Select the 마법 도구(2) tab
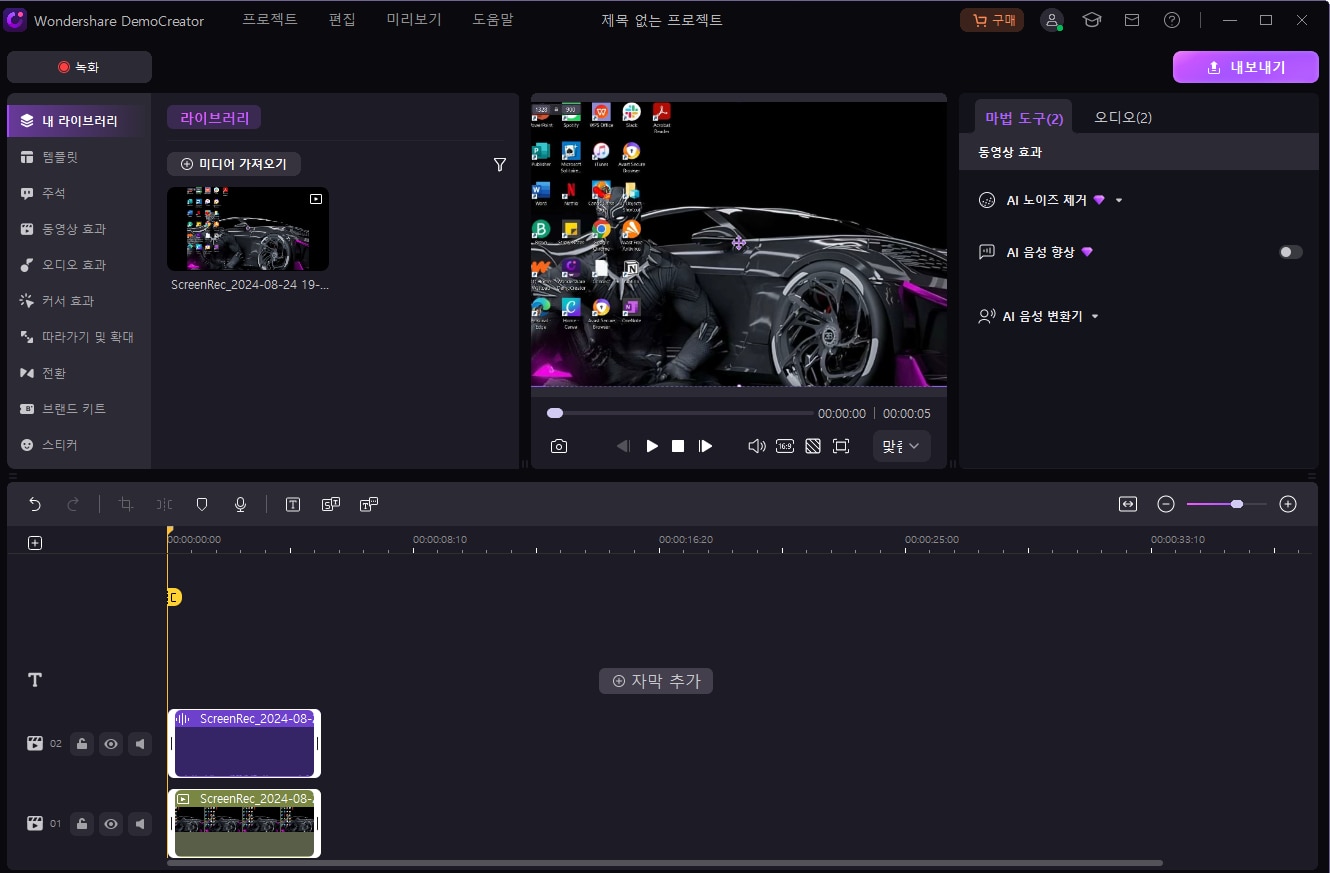Viewport: 1330px width, 873px height. click(1024, 117)
